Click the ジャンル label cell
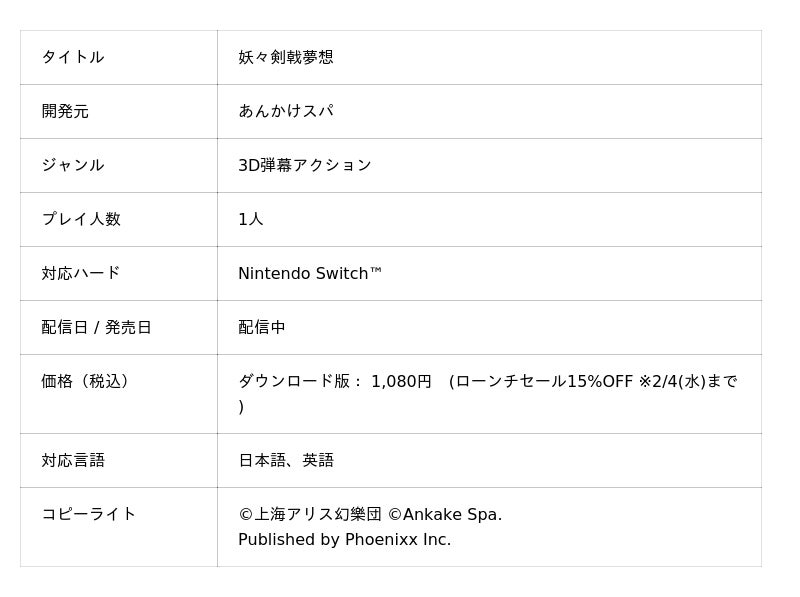The height and width of the screenshot is (597, 800). tap(73, 165)
